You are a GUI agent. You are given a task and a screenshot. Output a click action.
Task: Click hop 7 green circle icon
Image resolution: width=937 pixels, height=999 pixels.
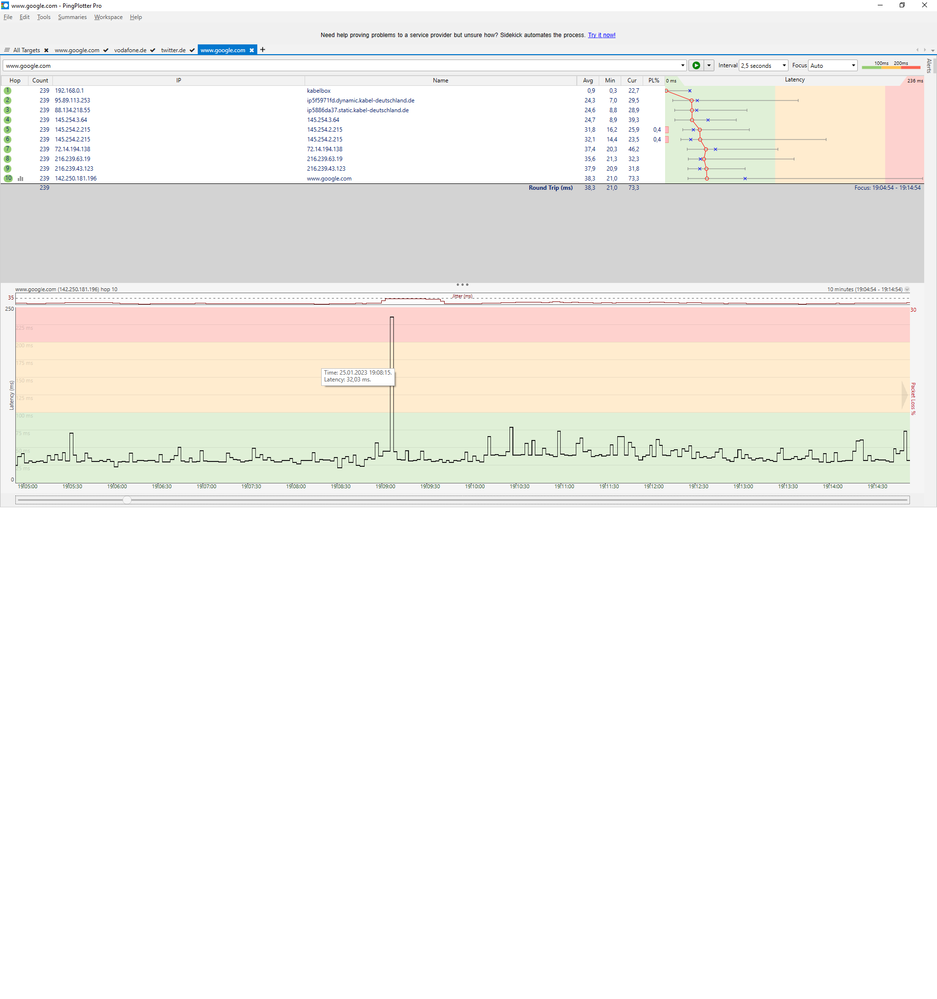pyautogui.click(x=8, y=149)
